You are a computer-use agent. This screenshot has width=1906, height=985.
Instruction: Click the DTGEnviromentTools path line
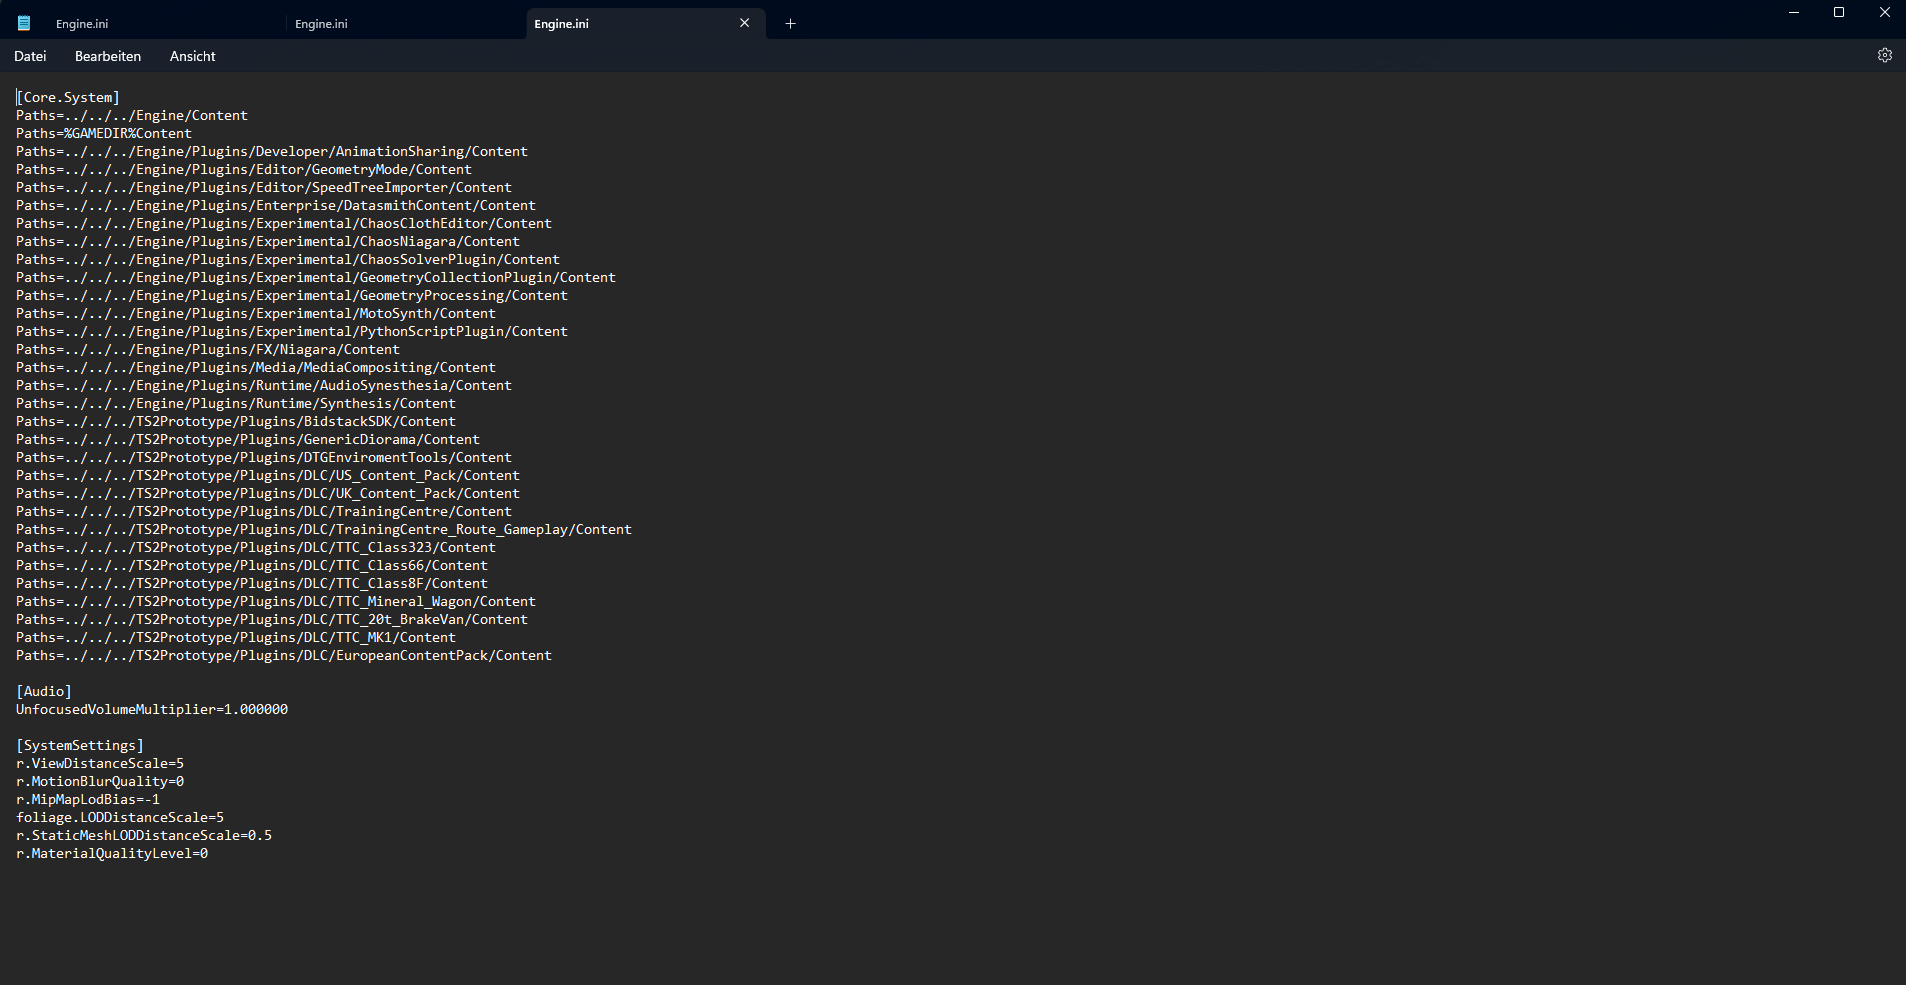[x=264, y=457]
